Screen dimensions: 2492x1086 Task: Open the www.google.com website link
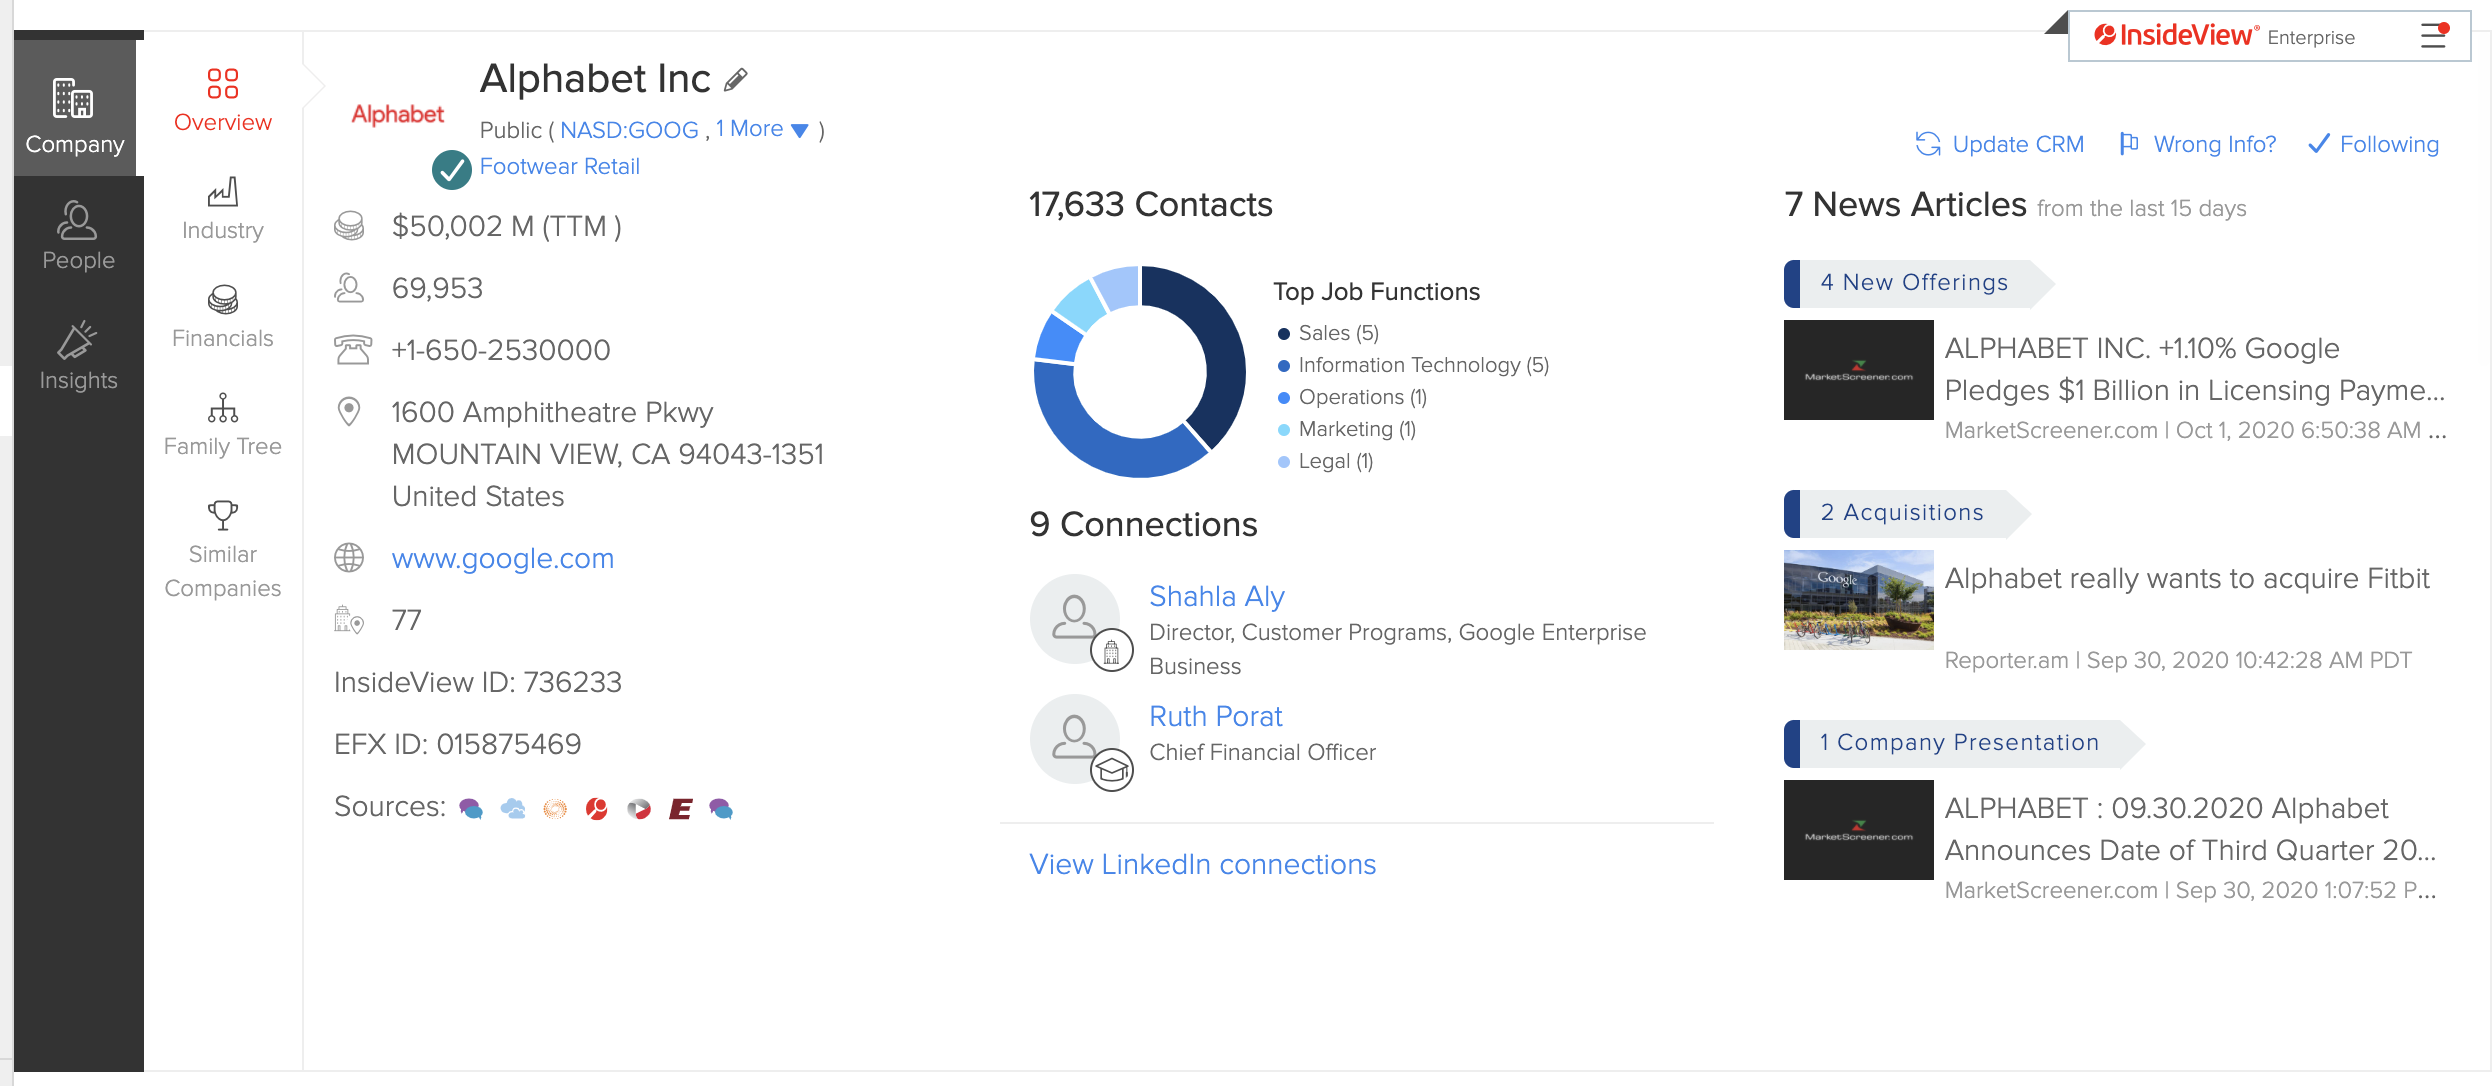point(502,558)
